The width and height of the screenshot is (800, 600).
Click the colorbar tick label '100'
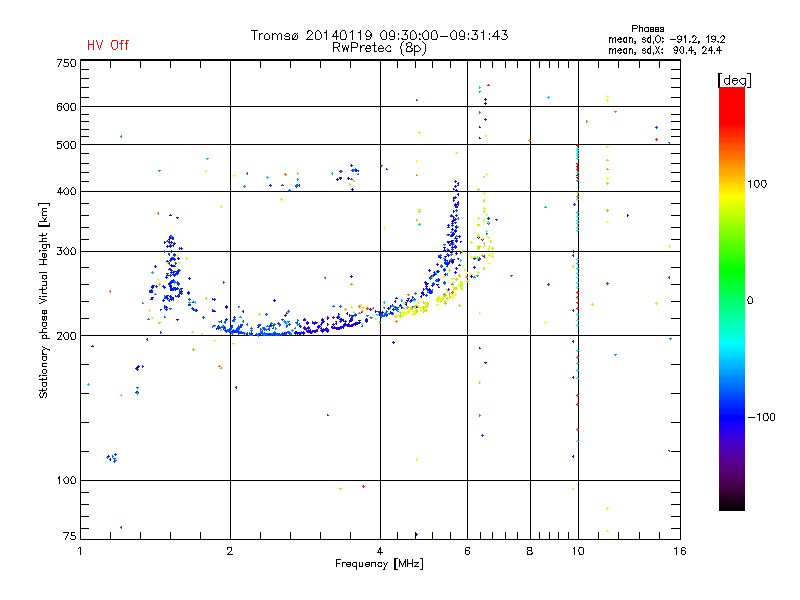pos(757,184)
